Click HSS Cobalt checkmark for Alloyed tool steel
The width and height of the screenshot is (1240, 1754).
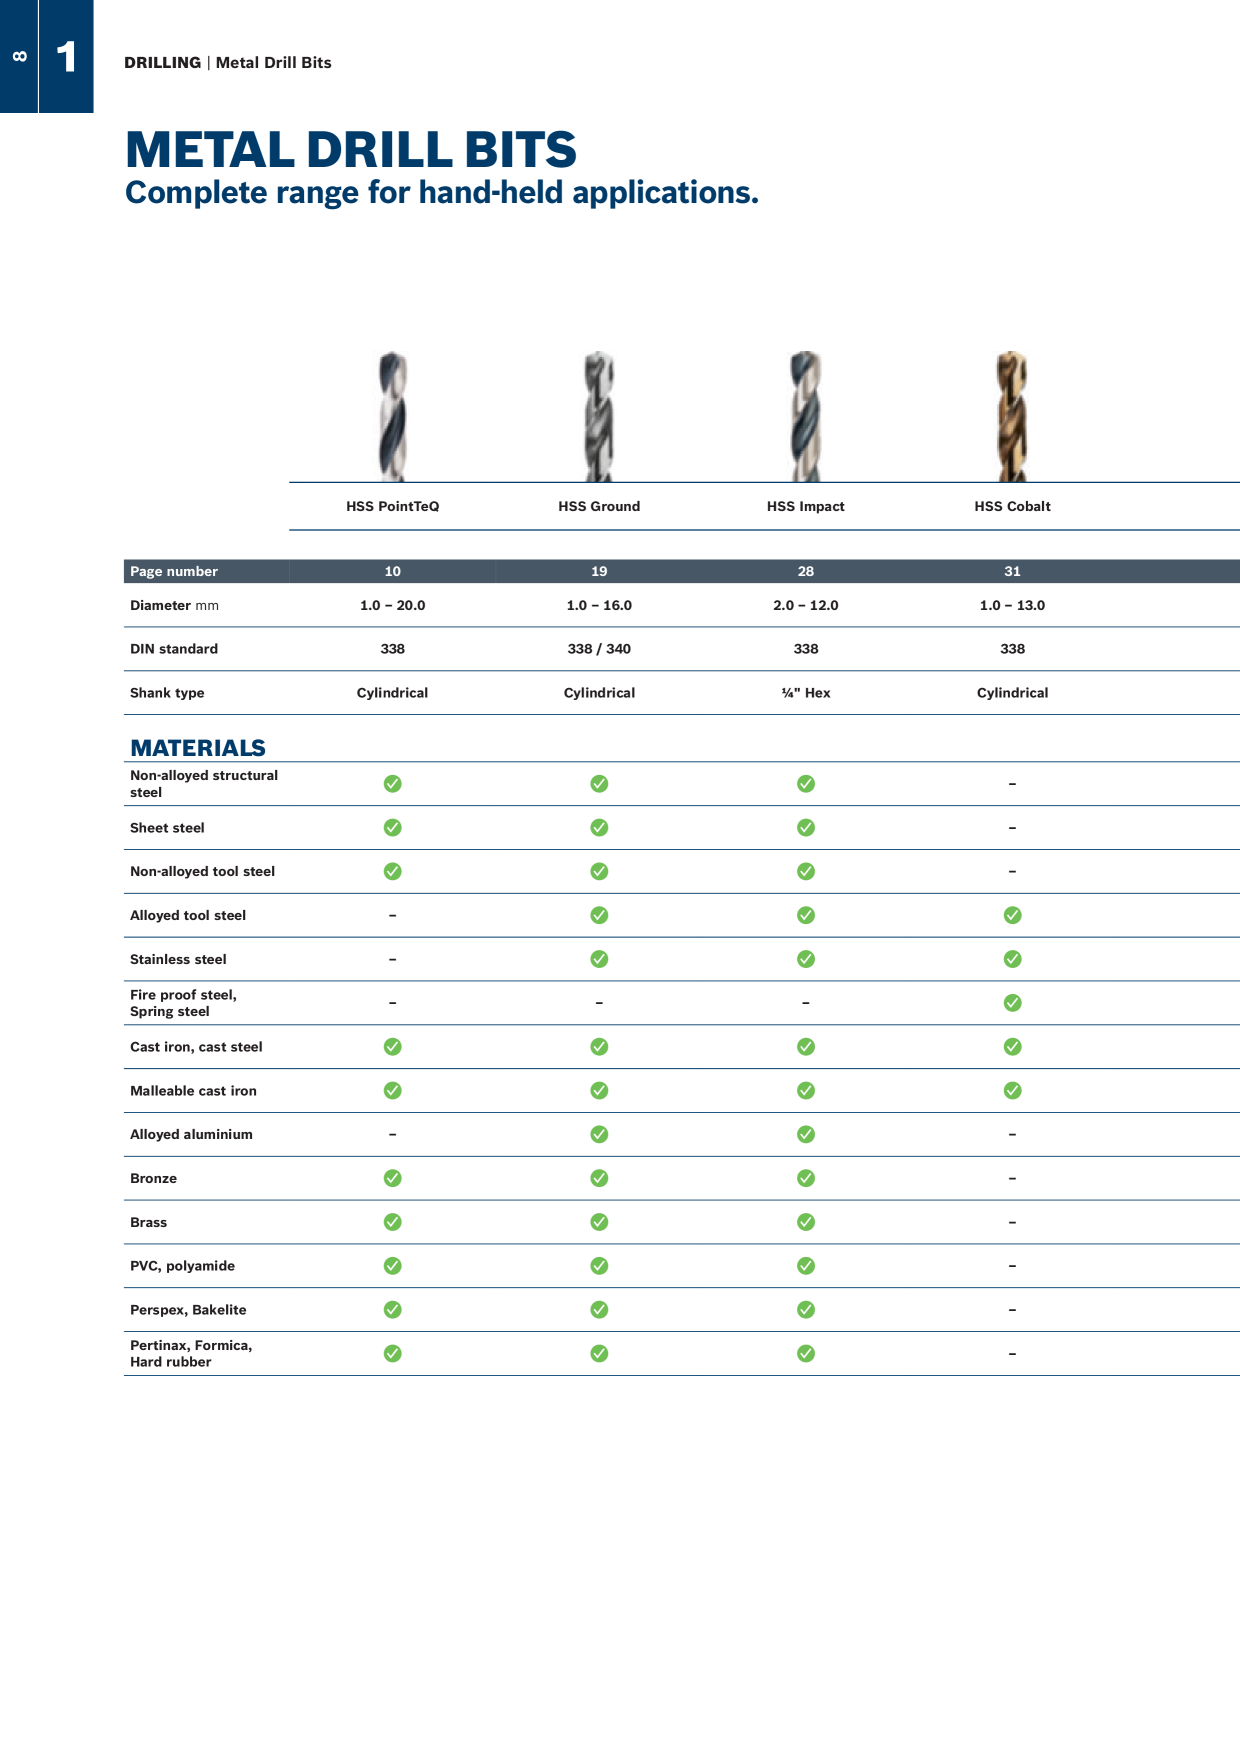click(1013, 915)
